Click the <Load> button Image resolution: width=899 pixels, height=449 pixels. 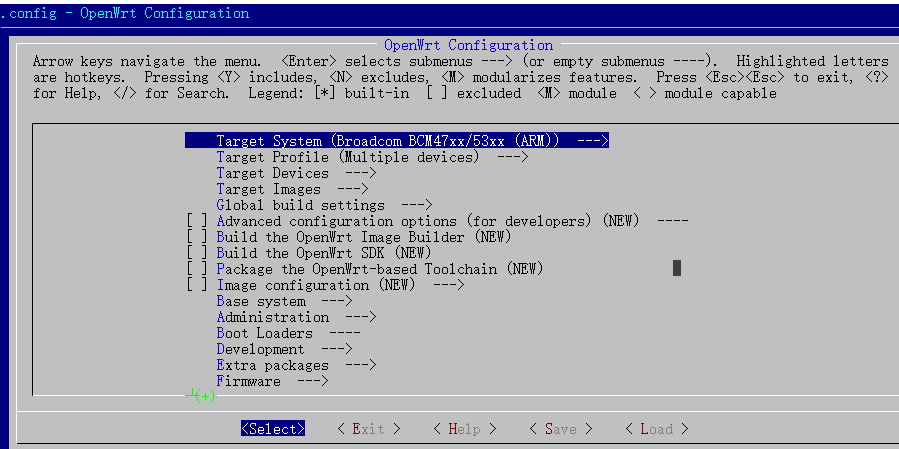click(x=656, y=429)
